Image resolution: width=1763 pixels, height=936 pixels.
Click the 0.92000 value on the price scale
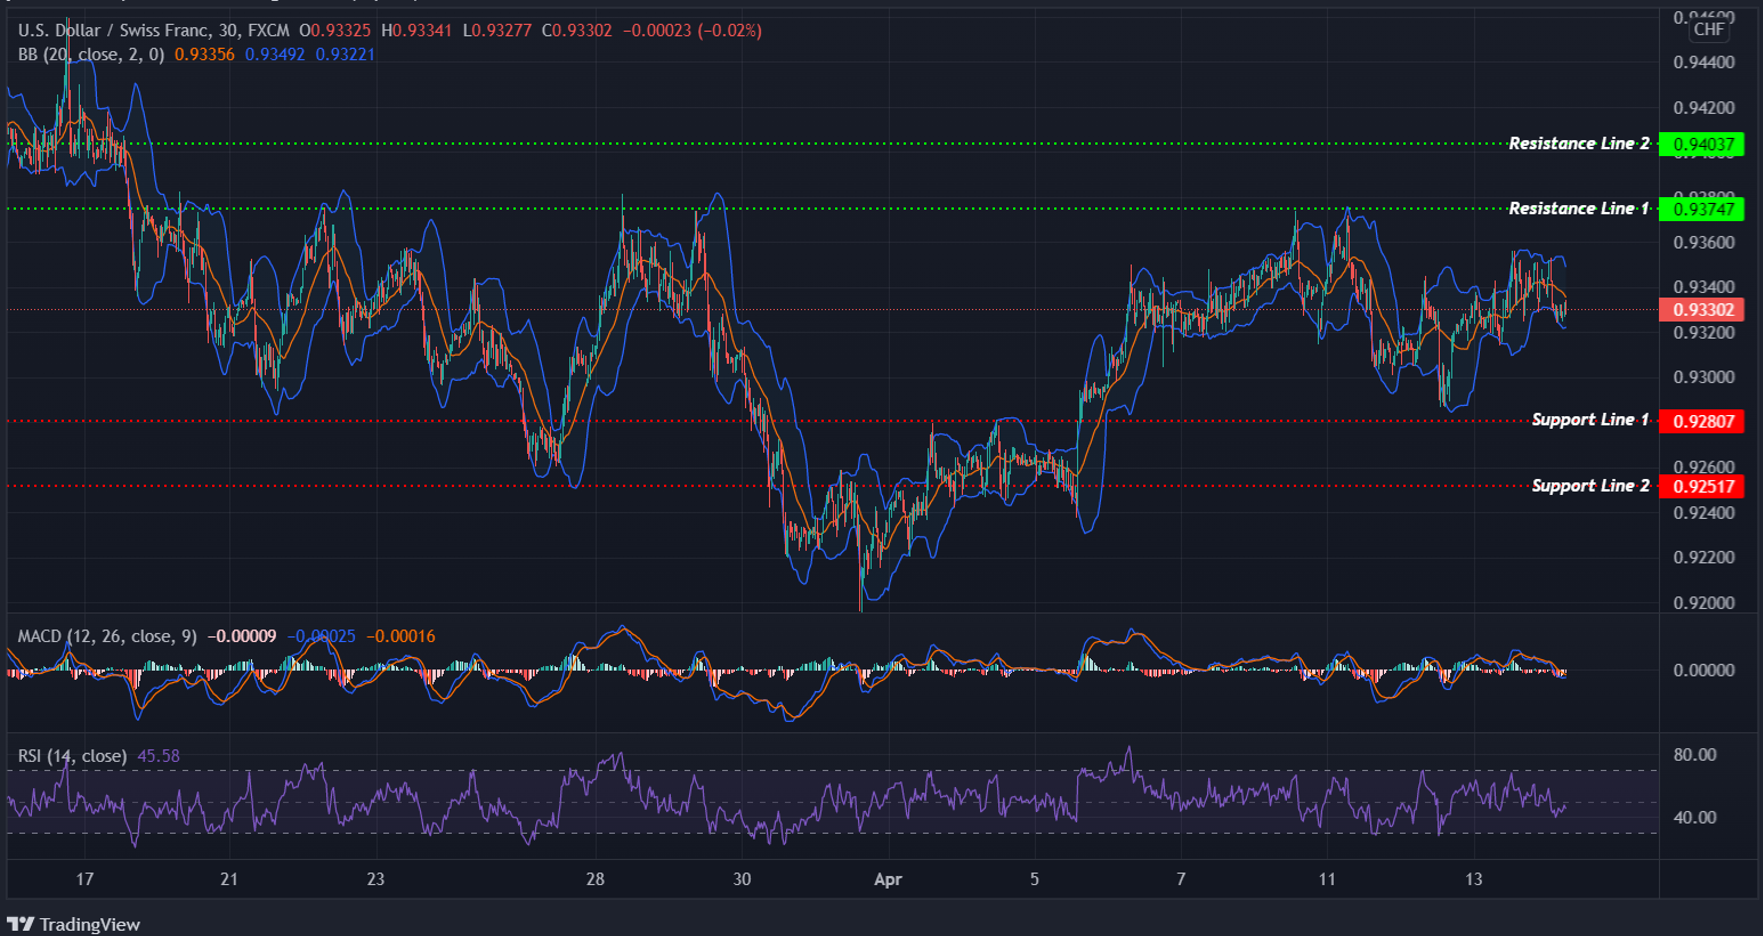1703,602
